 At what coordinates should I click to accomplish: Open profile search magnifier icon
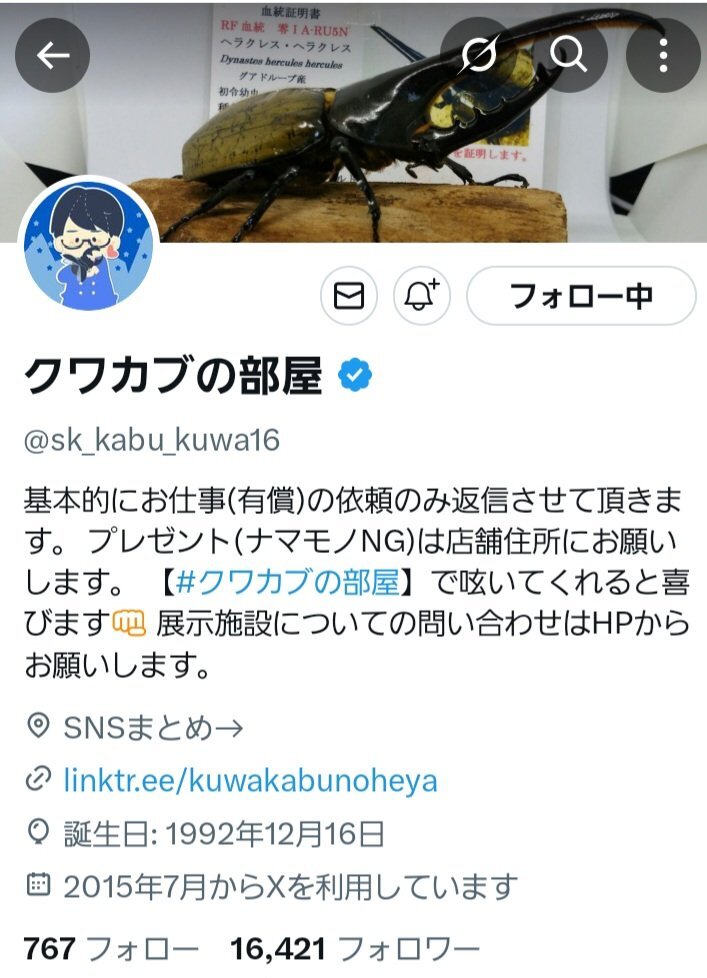pyautogui.click(x=569, y=56)
